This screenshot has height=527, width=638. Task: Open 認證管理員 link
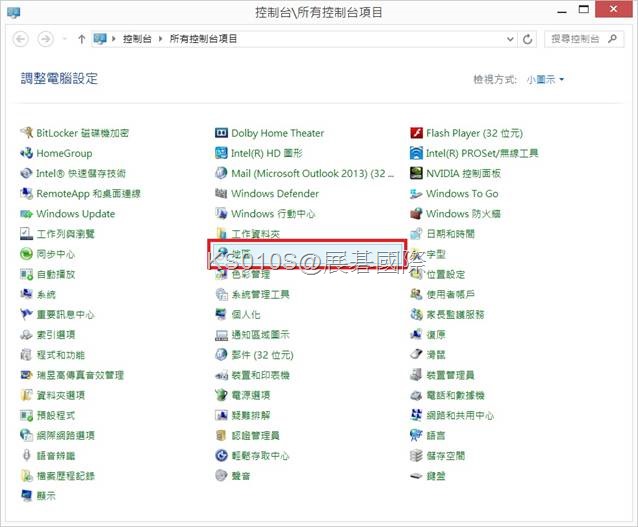pyautogui.click(x=256, y=435)
